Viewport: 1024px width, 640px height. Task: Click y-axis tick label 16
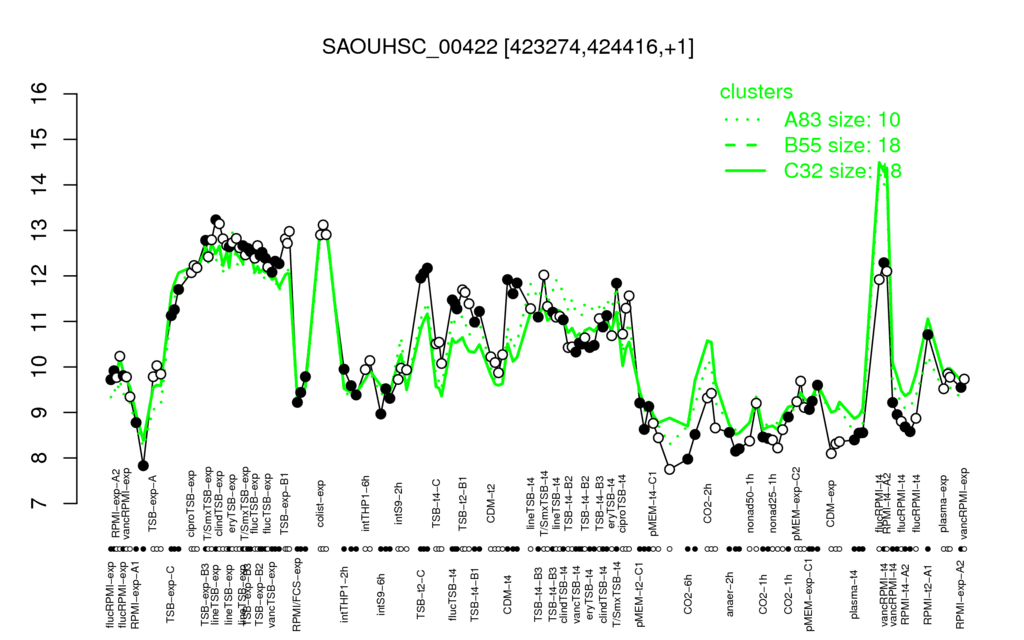coord(40,93)
